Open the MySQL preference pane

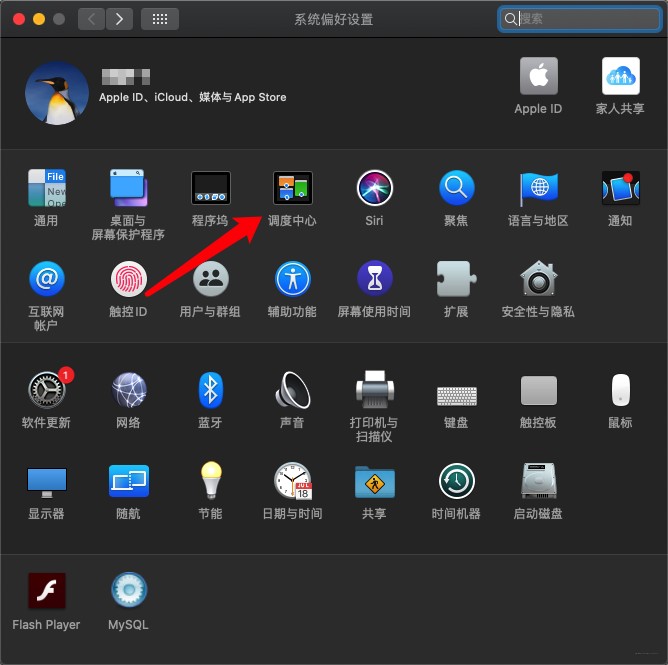[x=129, y=590]
